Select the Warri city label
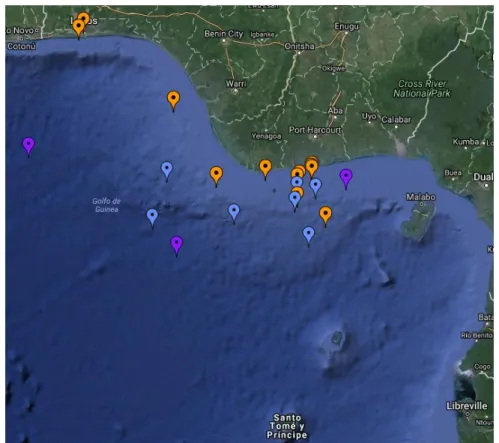The height and width of the screenshot is (443, 499). (x=236, y=83)
